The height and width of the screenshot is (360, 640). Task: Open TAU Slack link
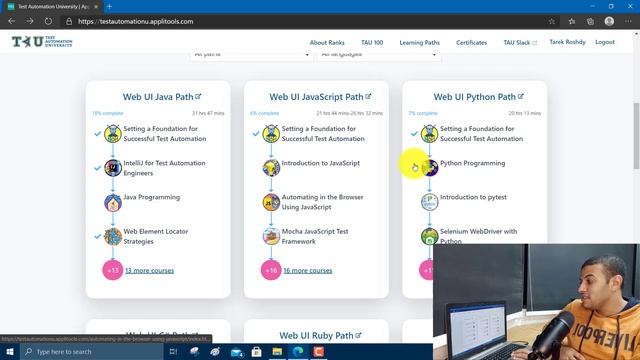click(520, 42)
